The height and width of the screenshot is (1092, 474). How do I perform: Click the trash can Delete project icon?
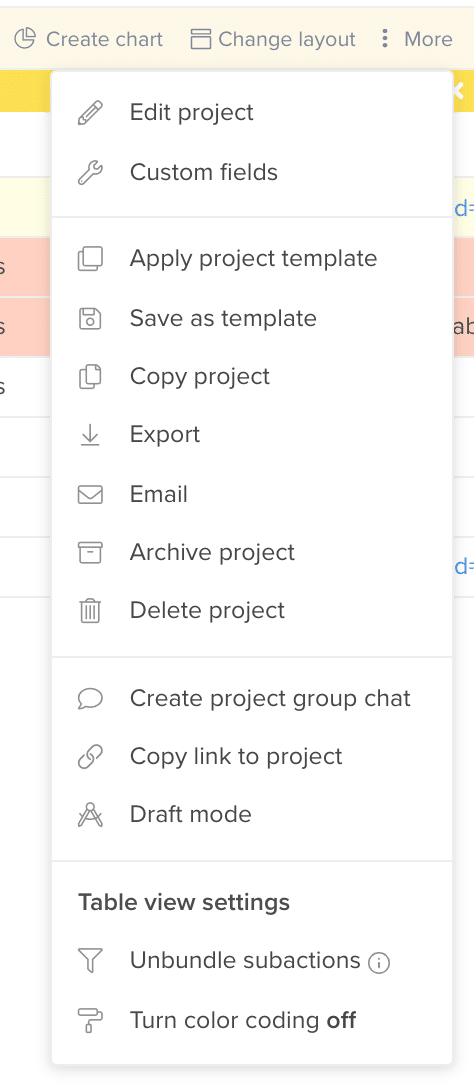tap(90, 611)
